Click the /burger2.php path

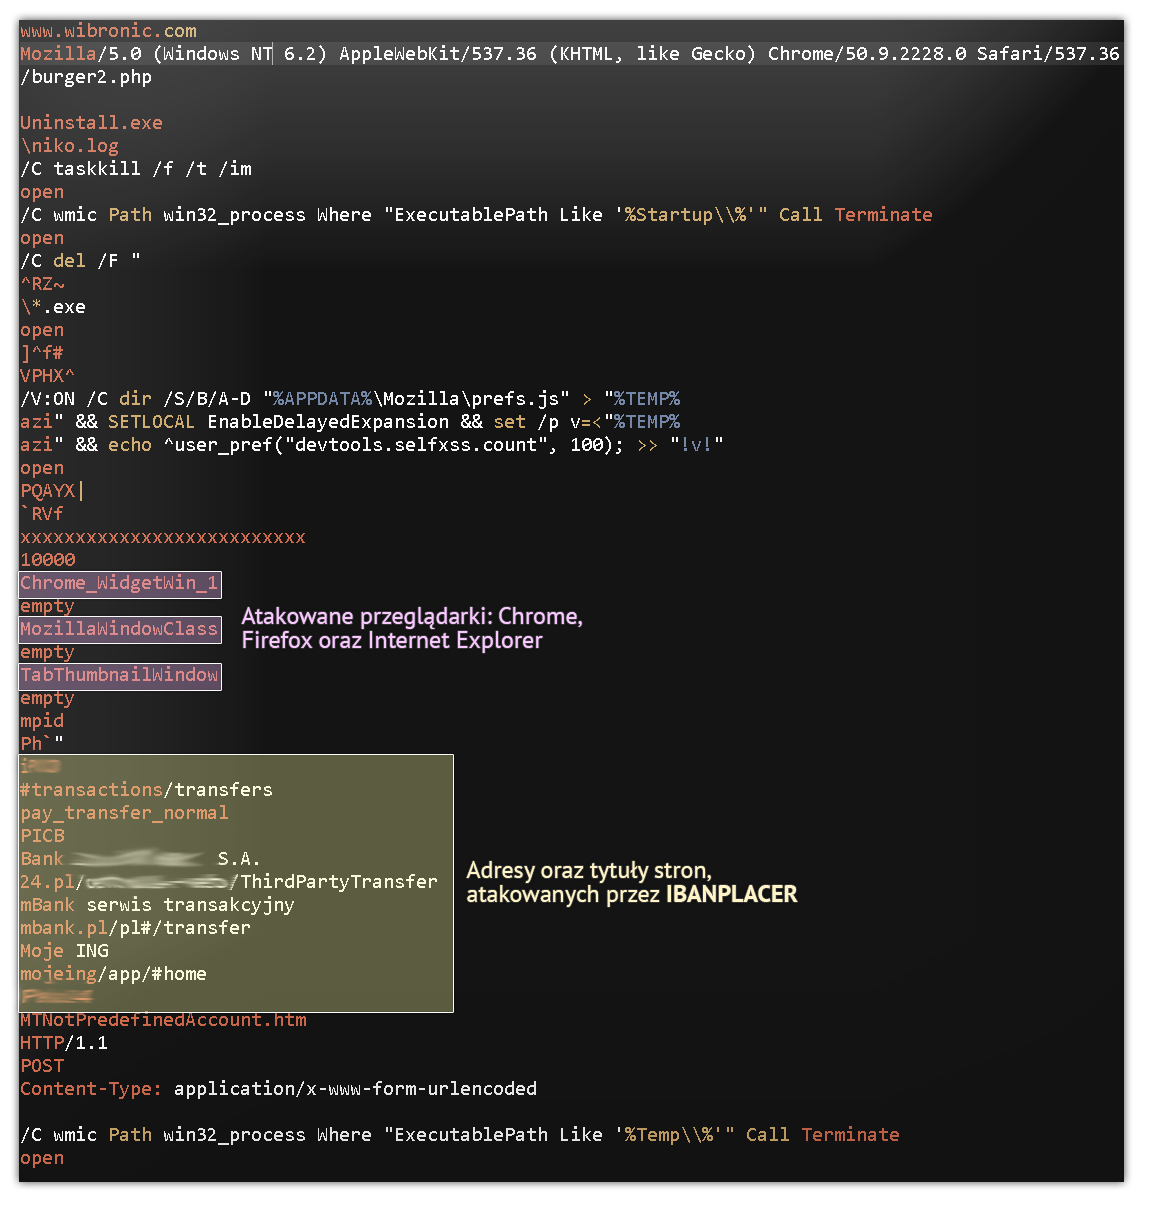(86, 77)
